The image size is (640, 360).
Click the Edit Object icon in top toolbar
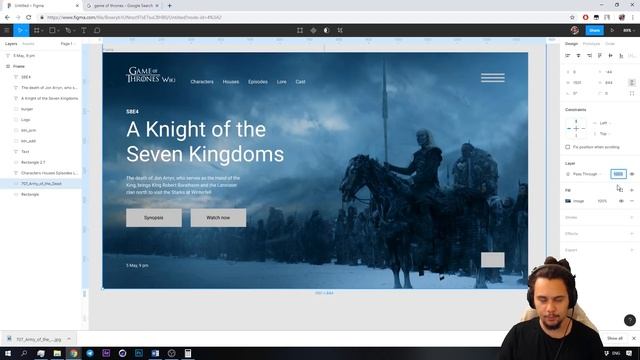pos(300,30)
